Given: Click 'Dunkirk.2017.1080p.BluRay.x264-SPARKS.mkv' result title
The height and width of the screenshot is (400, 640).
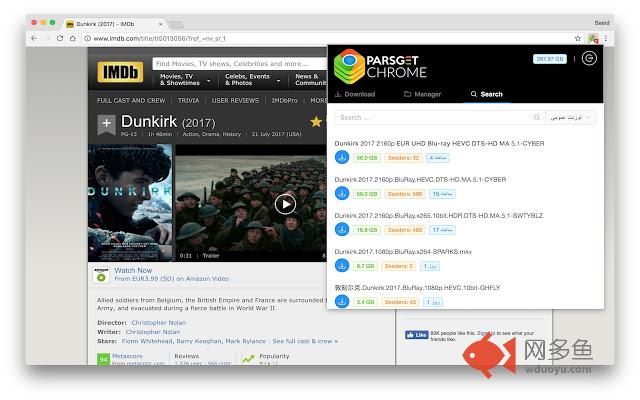Looking at the screenshot, I should pyautogui.click(x=403, y=251).
